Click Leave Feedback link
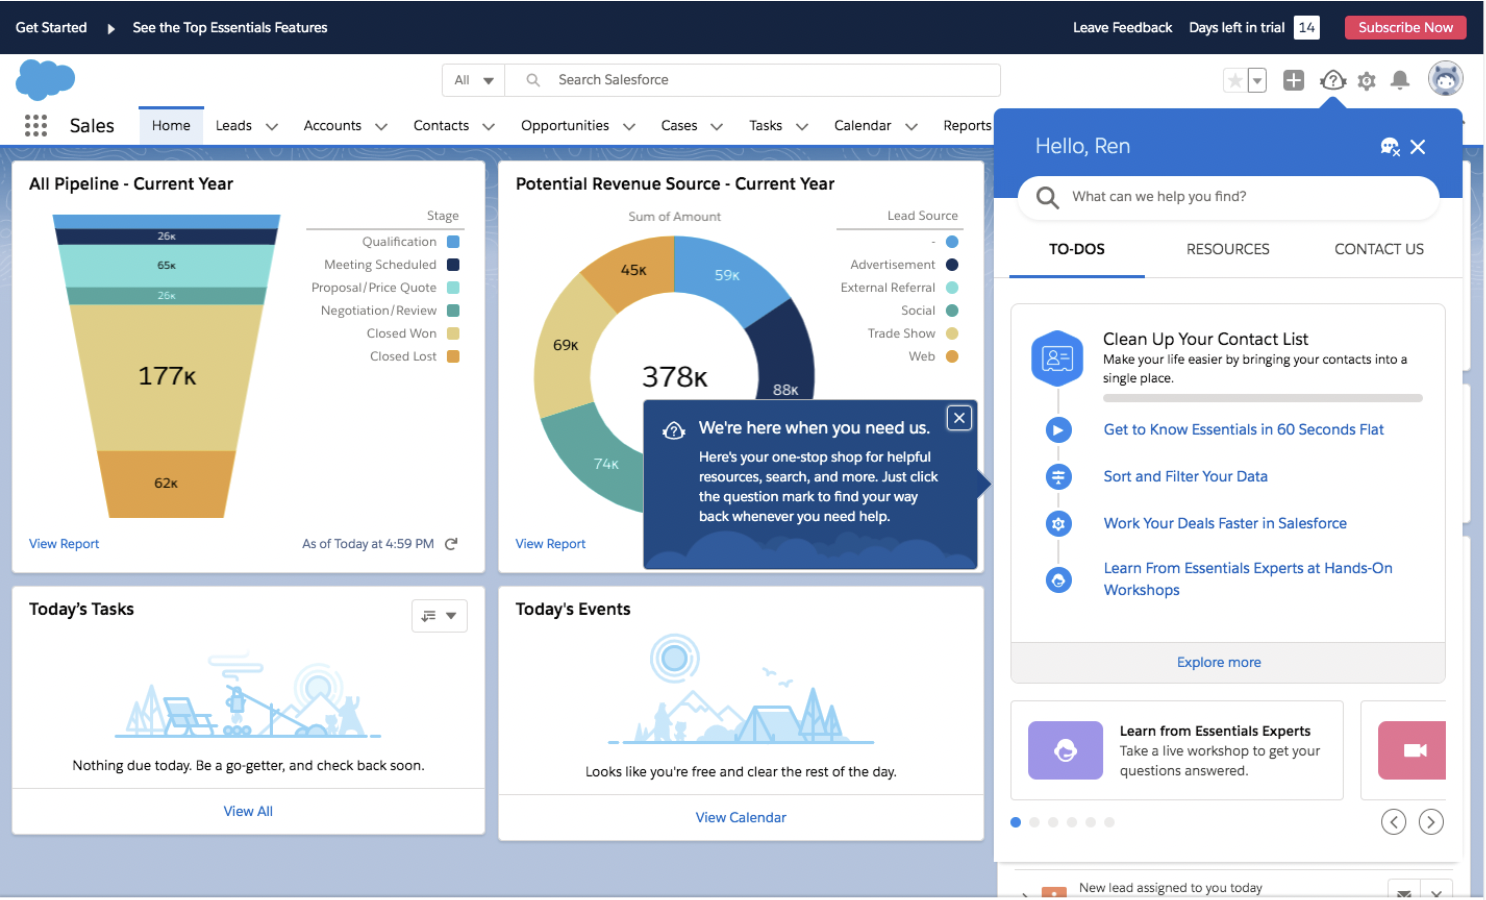The image size is (1486, 900). pos(1122,28)
